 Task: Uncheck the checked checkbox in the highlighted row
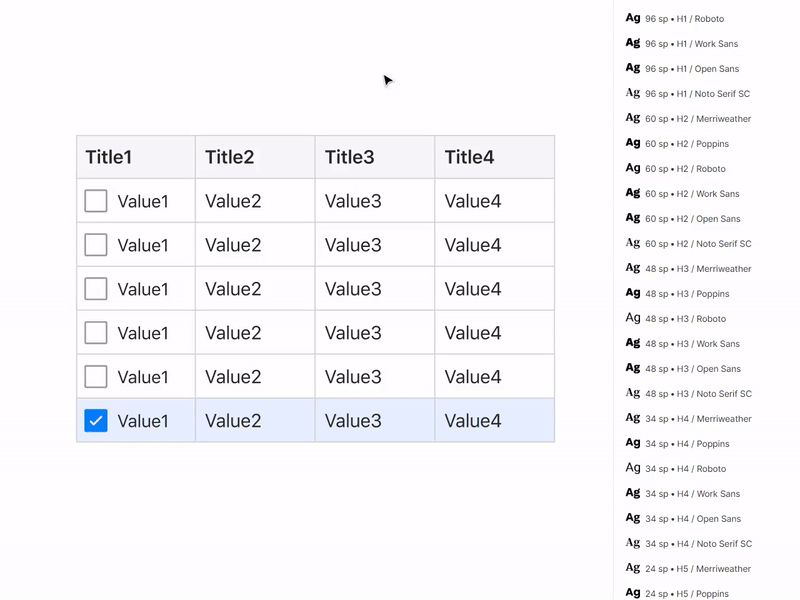pos(96,421)
